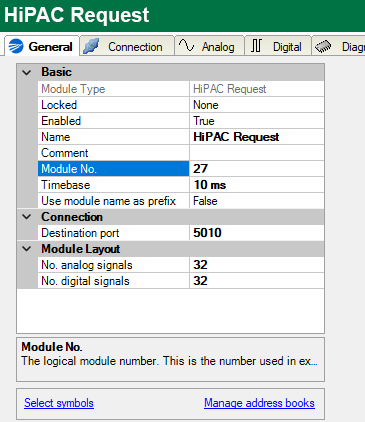
Task: Select the highlighted Module No. label
Action: [x=113, y=169]
